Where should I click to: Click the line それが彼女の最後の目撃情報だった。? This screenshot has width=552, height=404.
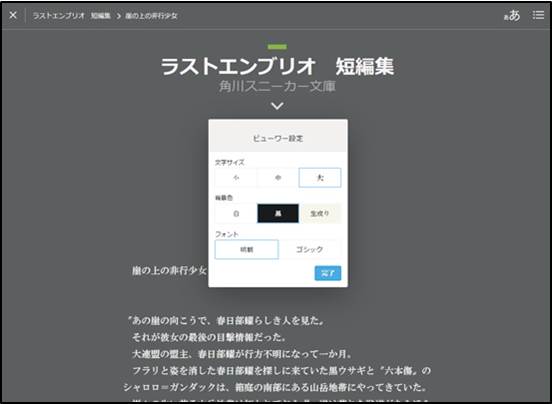[209, 337]
